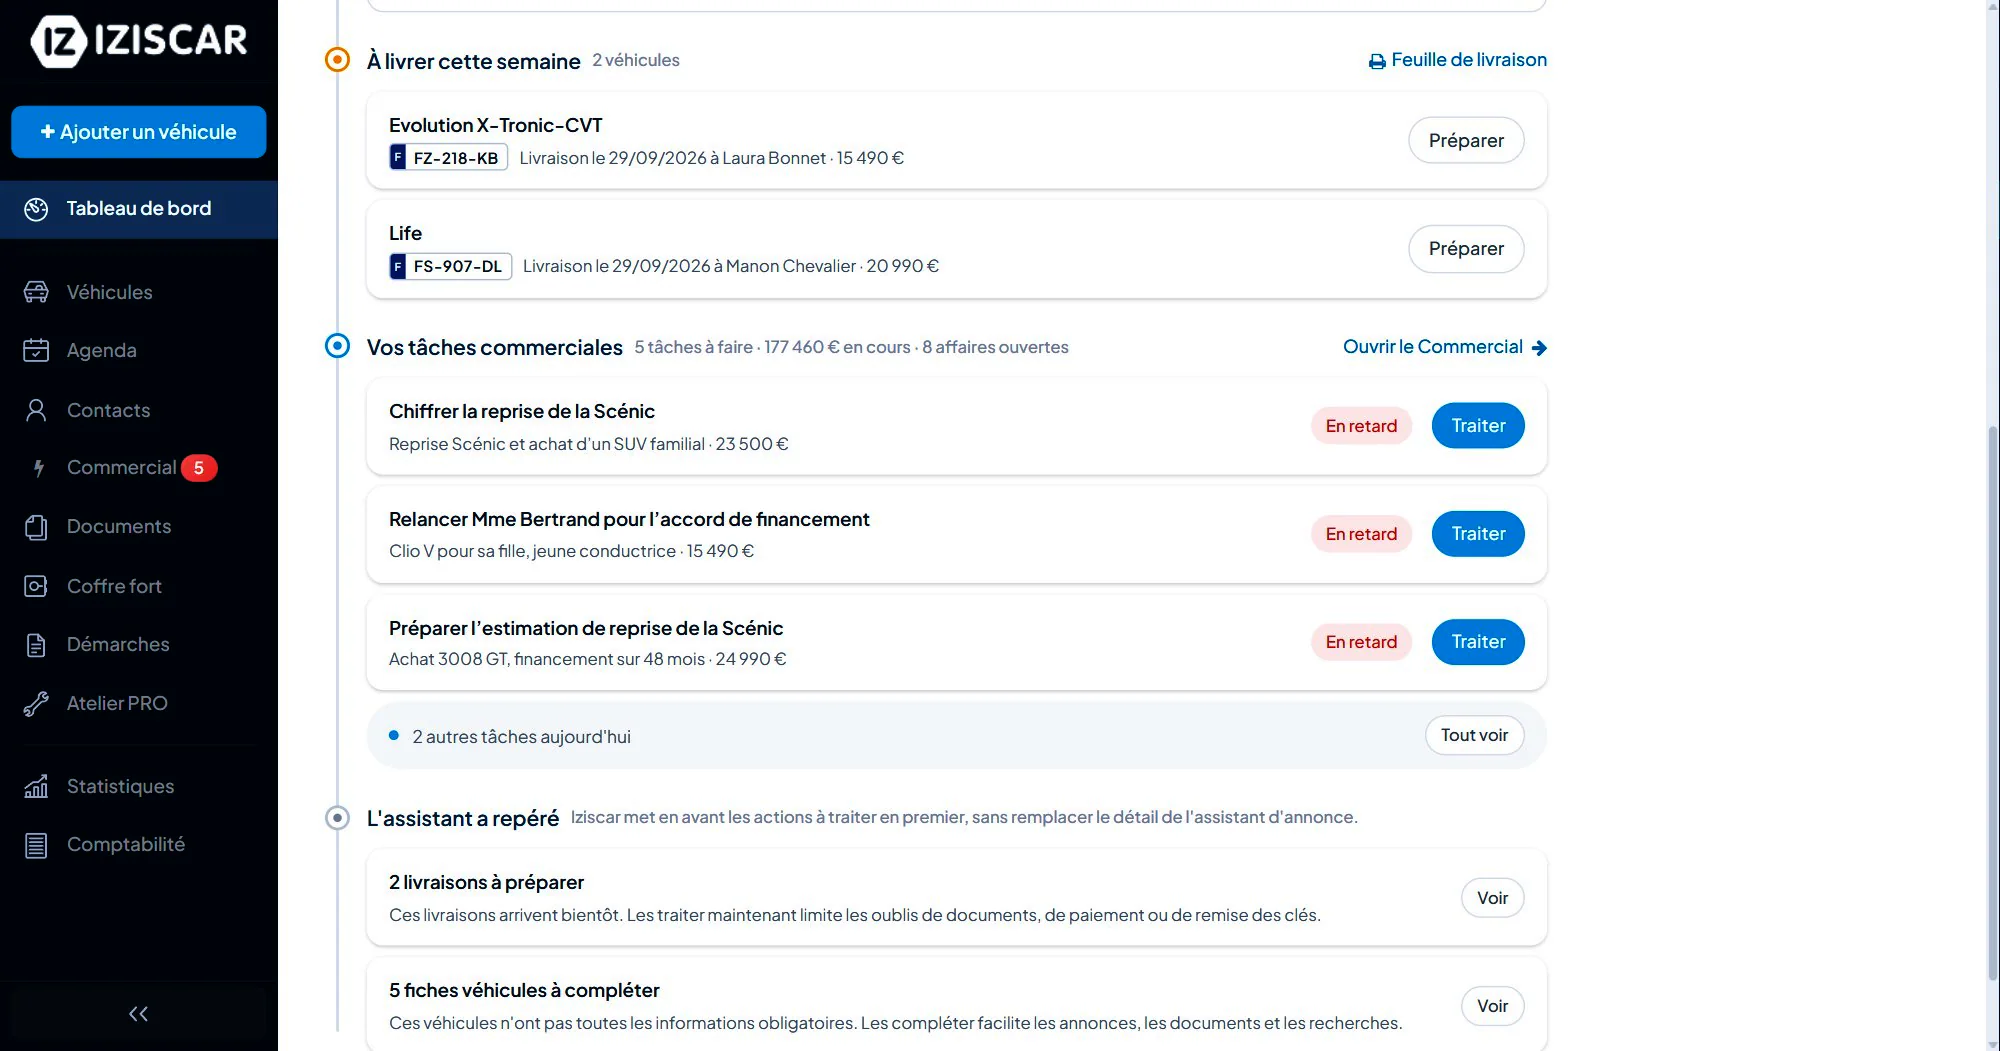Click Traiter for Préparer l'estimation de reprise
This screenshot has height=1051, width=2000.
1478,642
